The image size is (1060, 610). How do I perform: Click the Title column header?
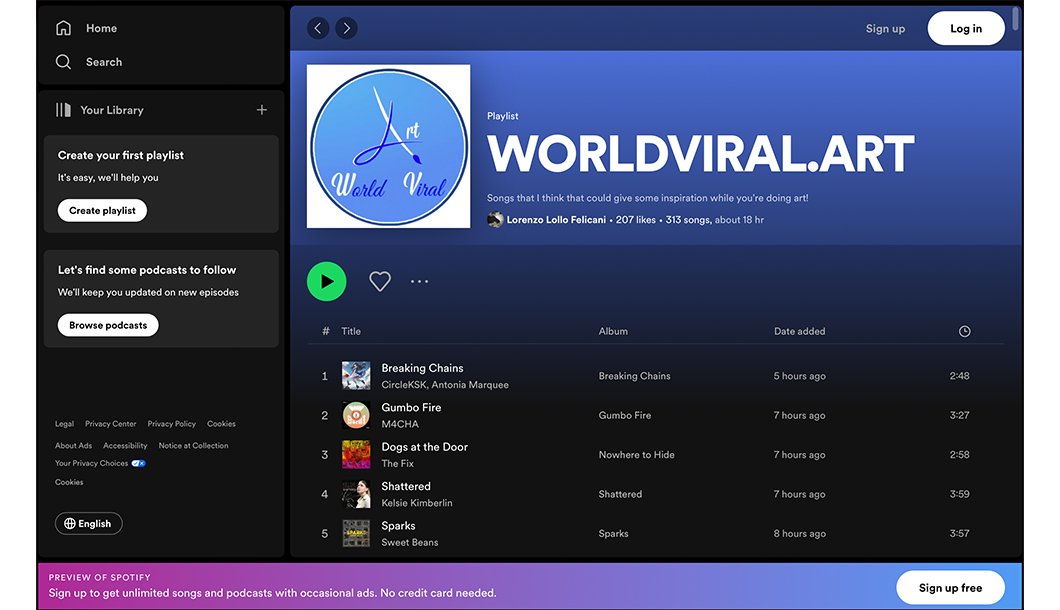coord(351,331)
